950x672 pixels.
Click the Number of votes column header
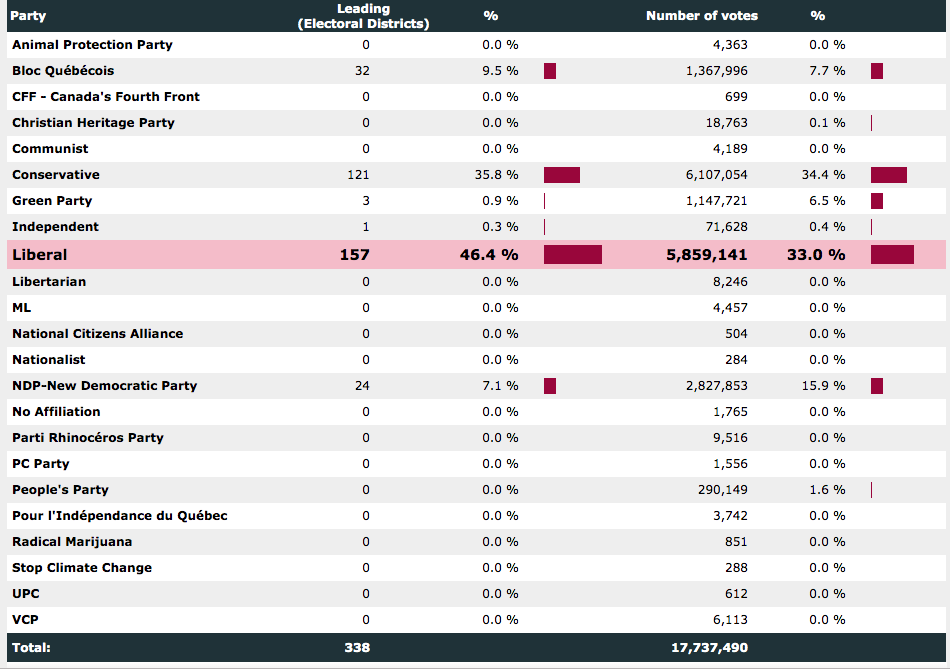[x=701, y=16]
